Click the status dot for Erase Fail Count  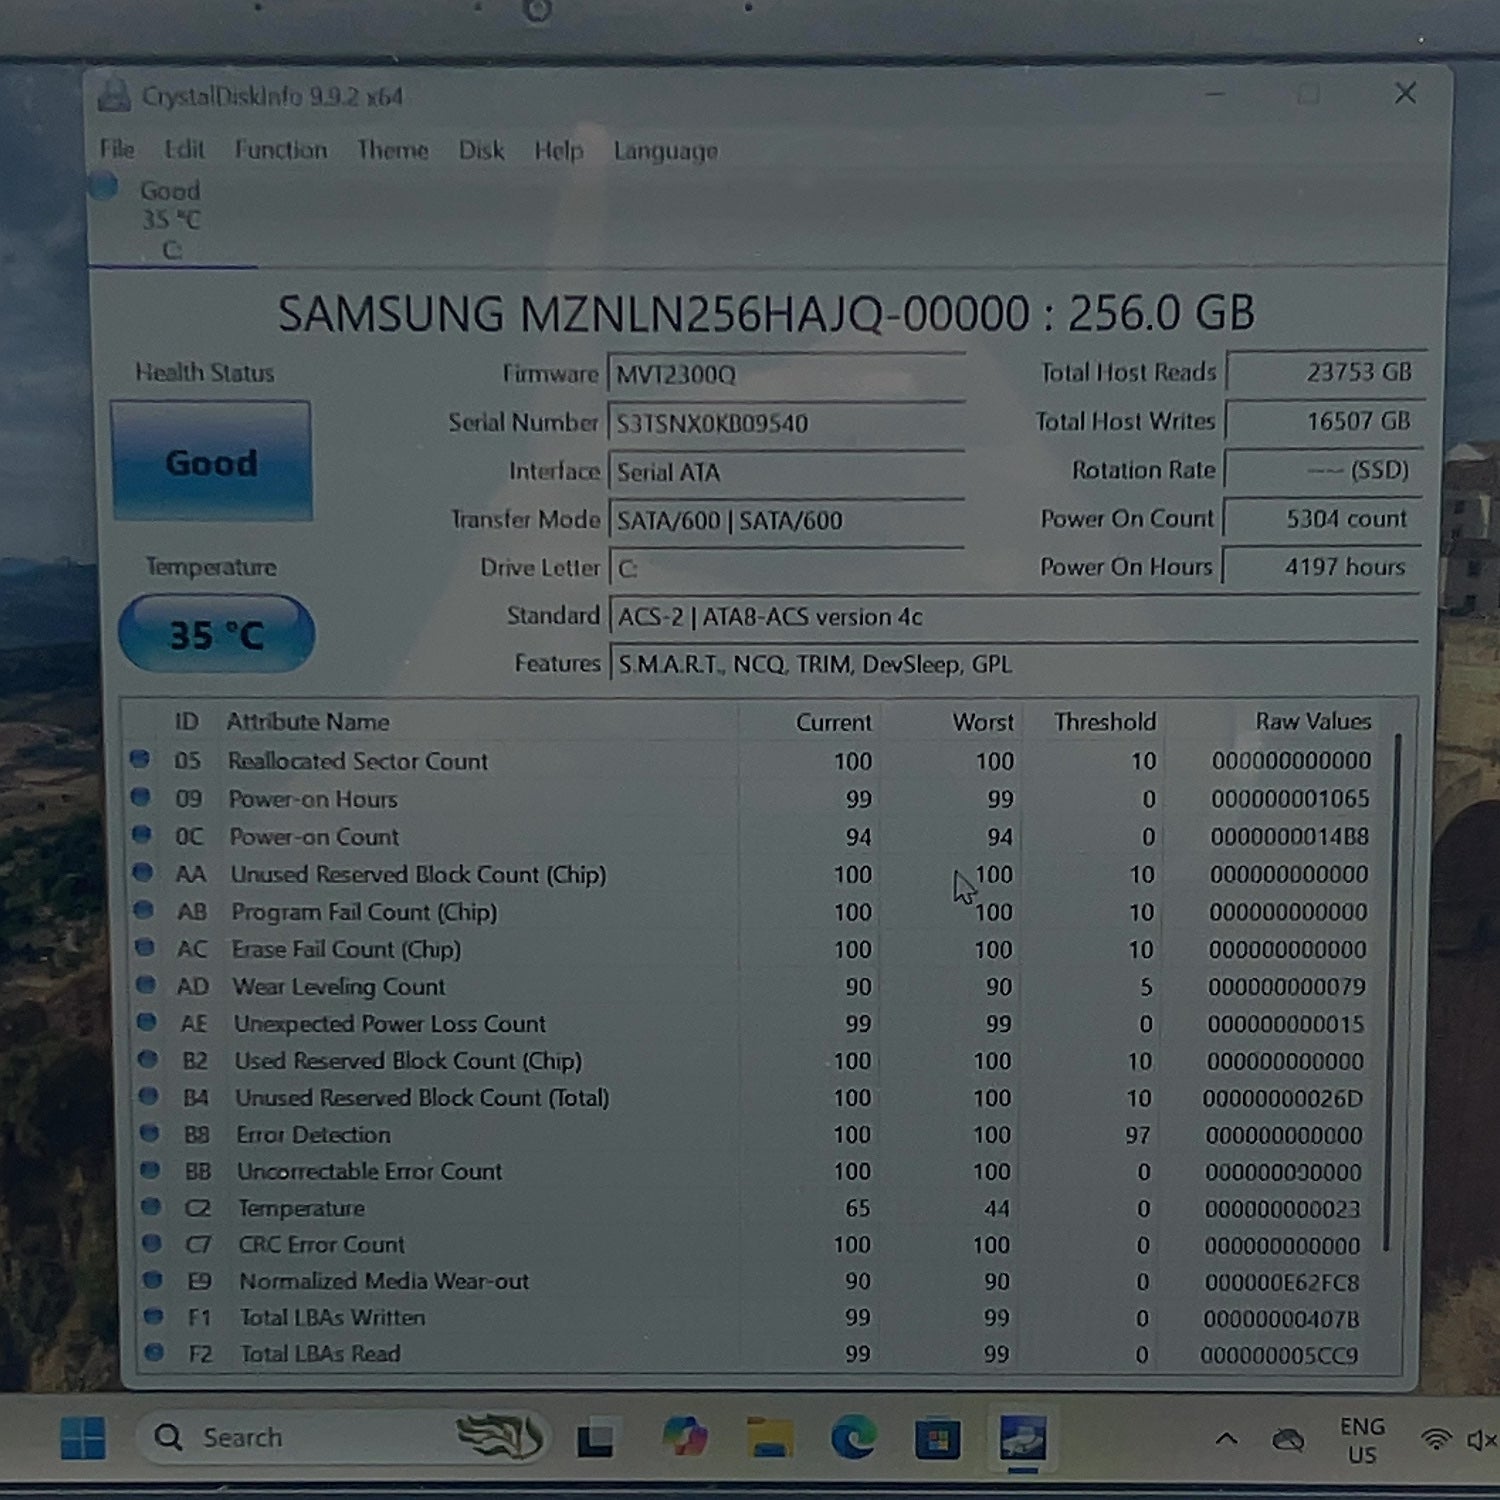click(x=145, y=947)
